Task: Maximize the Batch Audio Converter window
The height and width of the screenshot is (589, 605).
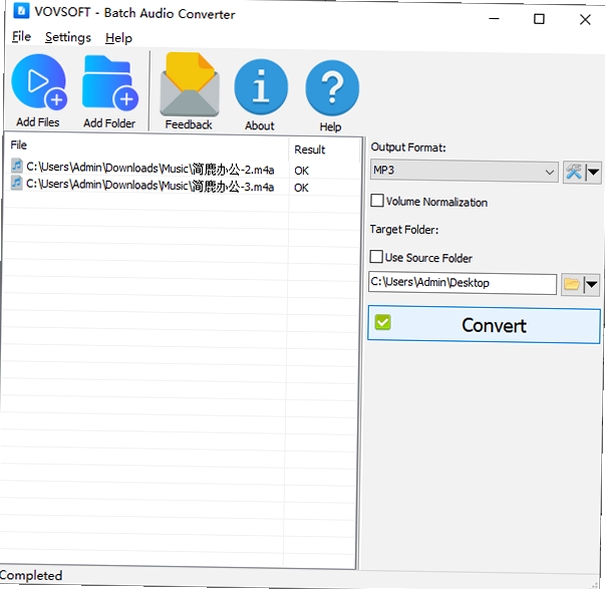Action: click(x=539, y=19)
